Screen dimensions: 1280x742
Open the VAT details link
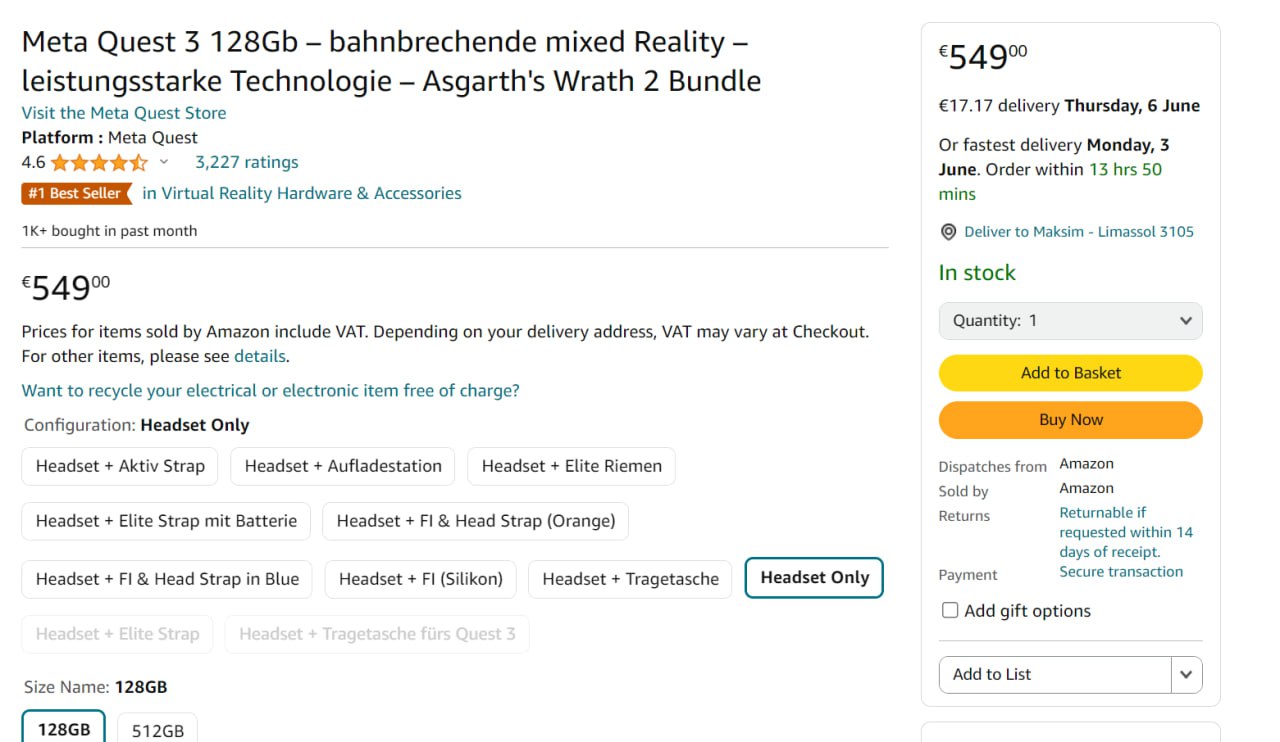point(260,356)
